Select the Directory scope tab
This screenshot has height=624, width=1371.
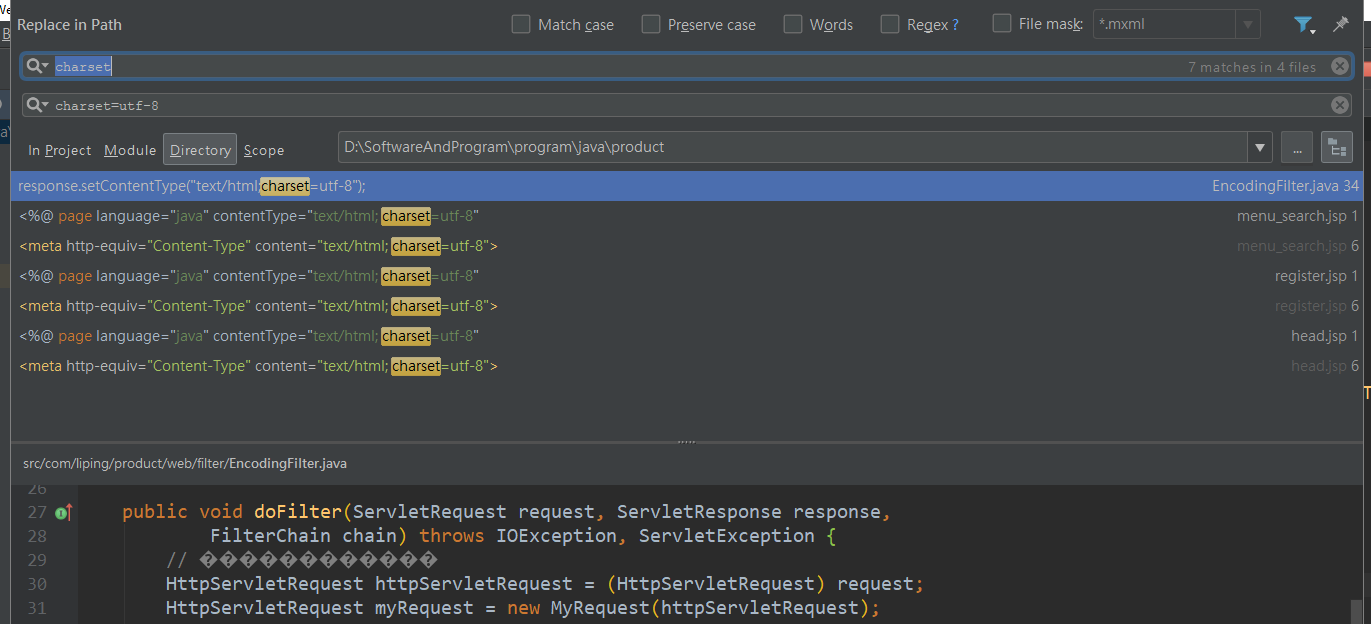(200, 149)
